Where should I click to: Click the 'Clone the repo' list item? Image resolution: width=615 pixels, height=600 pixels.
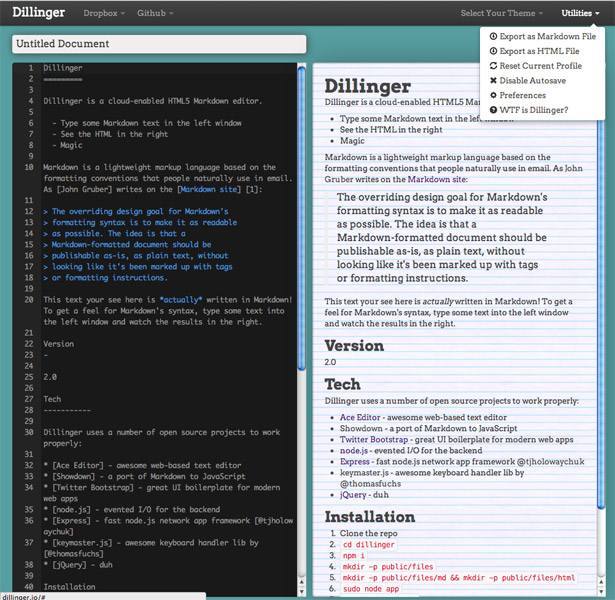(368, 533)
